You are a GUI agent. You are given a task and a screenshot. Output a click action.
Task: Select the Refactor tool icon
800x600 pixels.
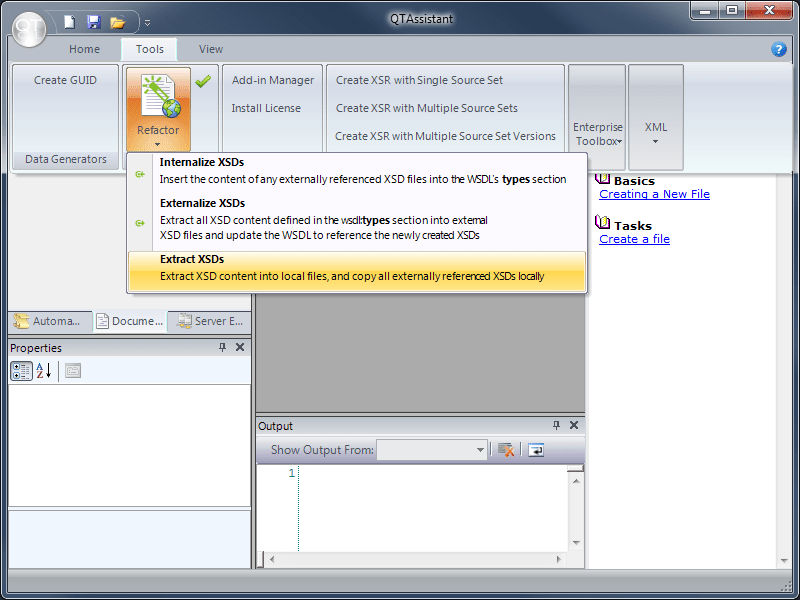click(x=157, y=95)
